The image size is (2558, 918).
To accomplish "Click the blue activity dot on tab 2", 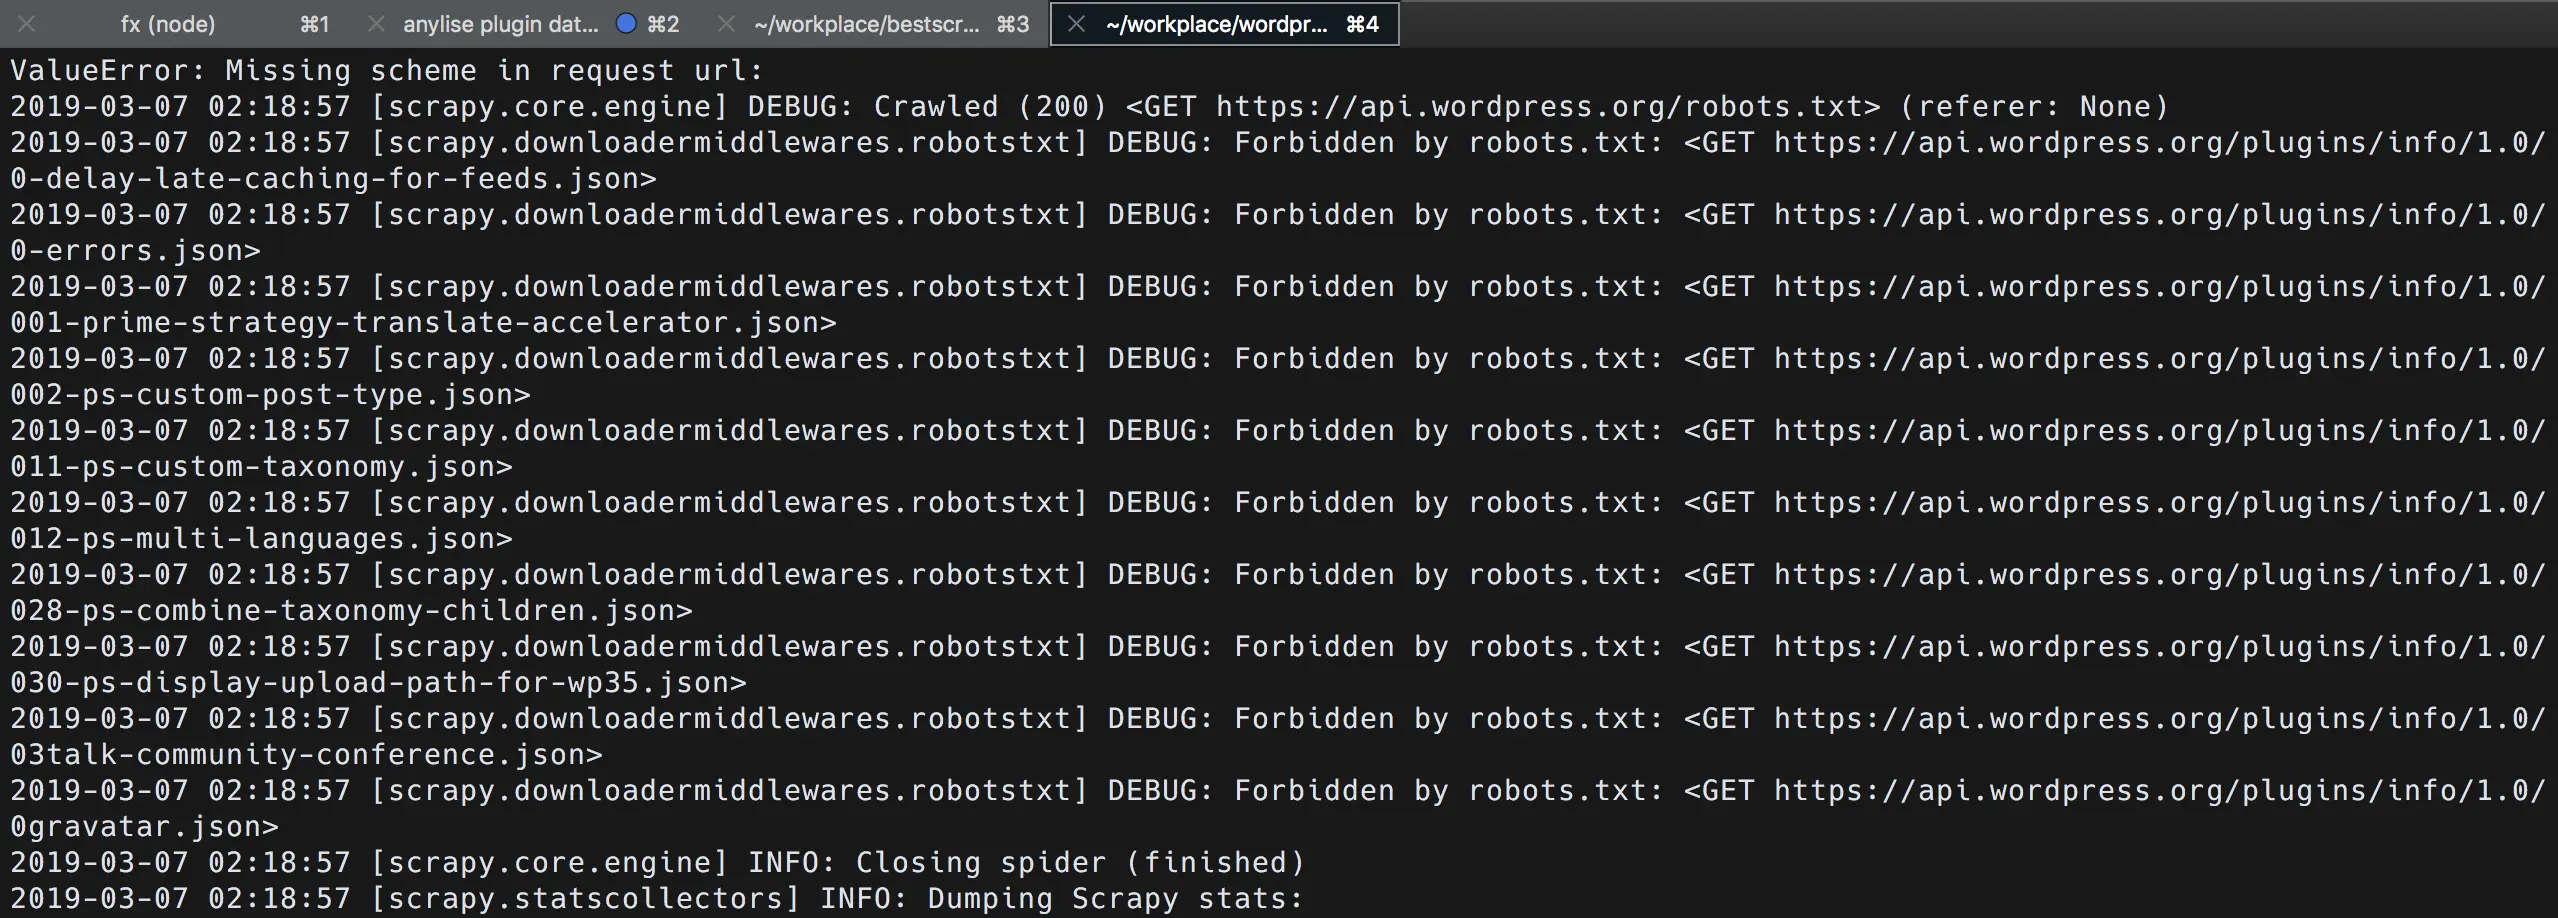I will point(626,23).
